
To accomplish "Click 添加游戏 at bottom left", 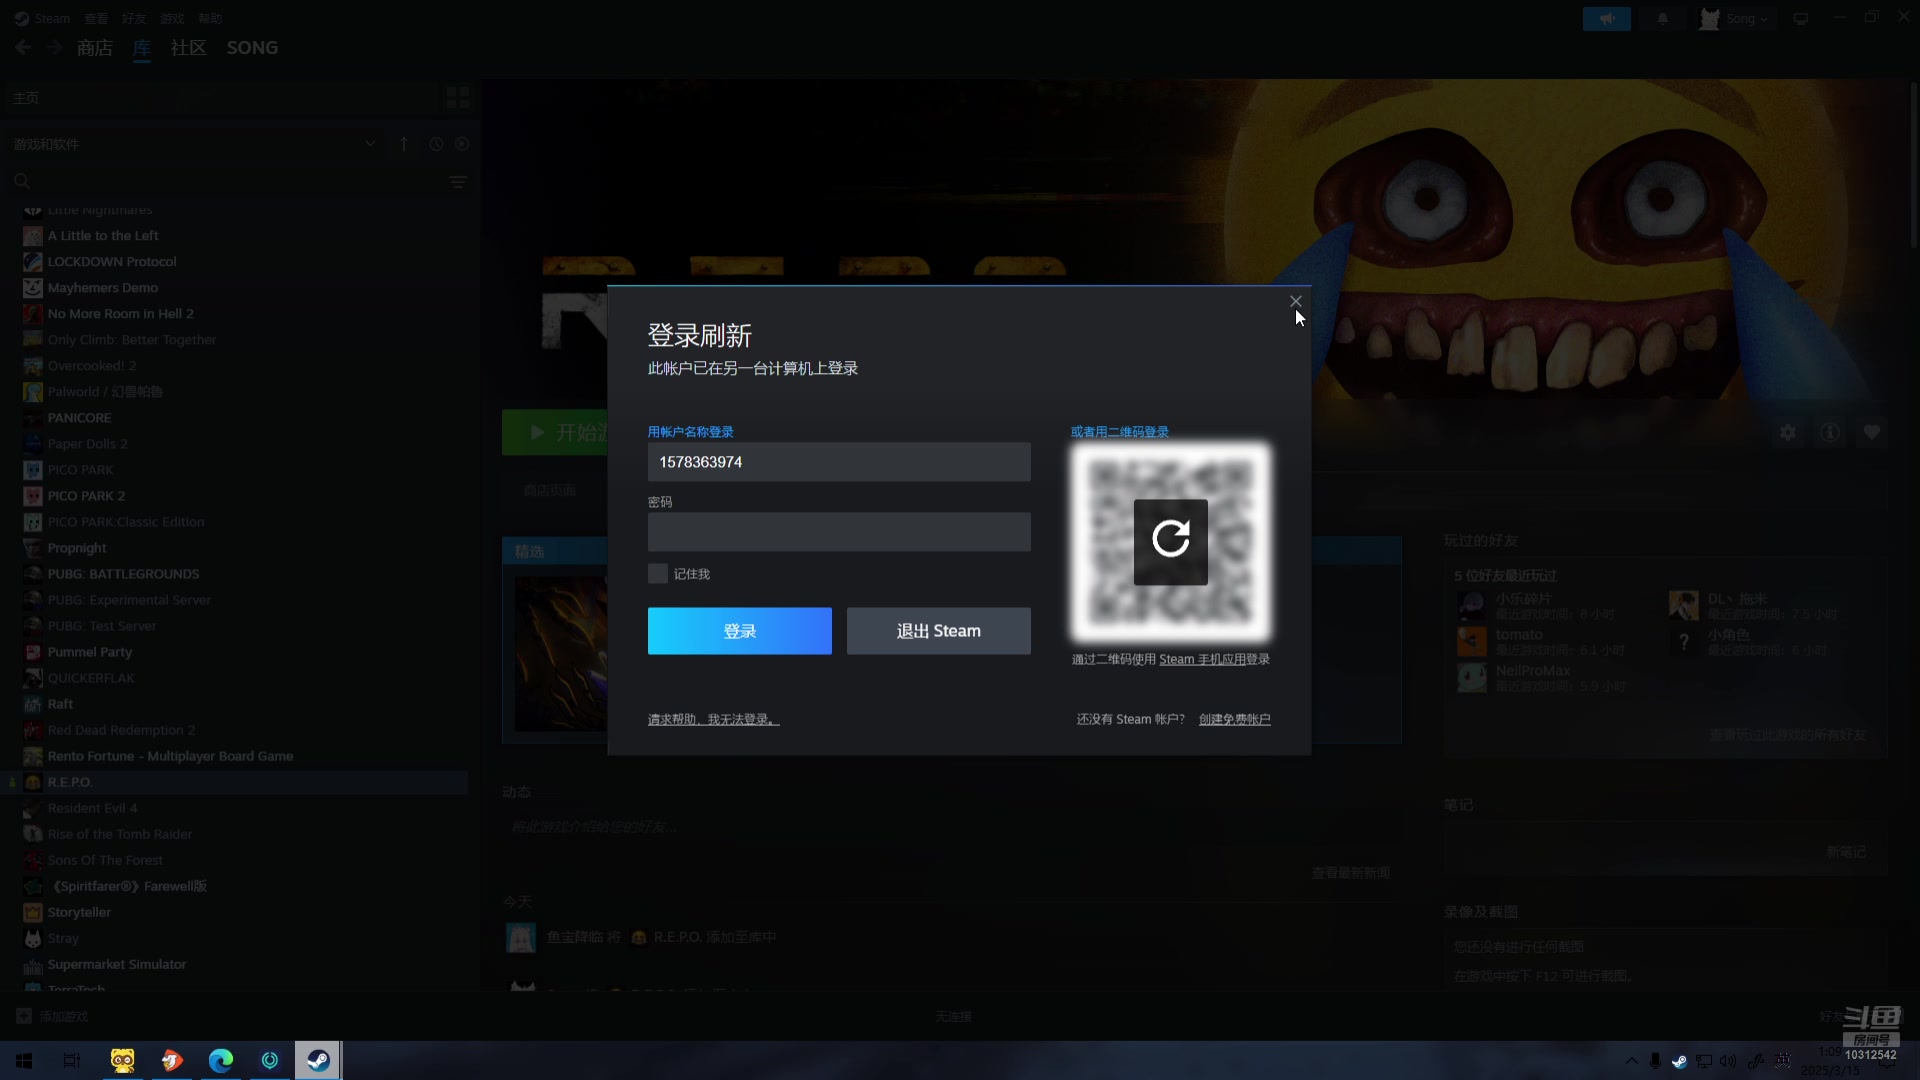I will tap(53, 1016).
